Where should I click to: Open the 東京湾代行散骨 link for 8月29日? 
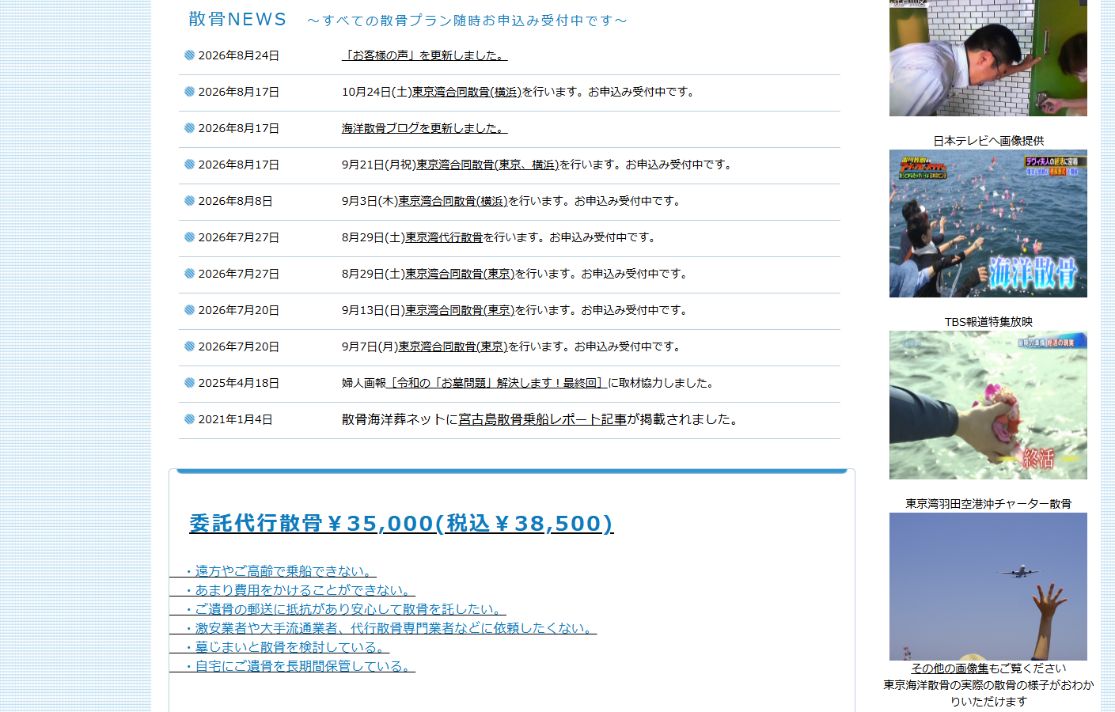click(444, 237)
